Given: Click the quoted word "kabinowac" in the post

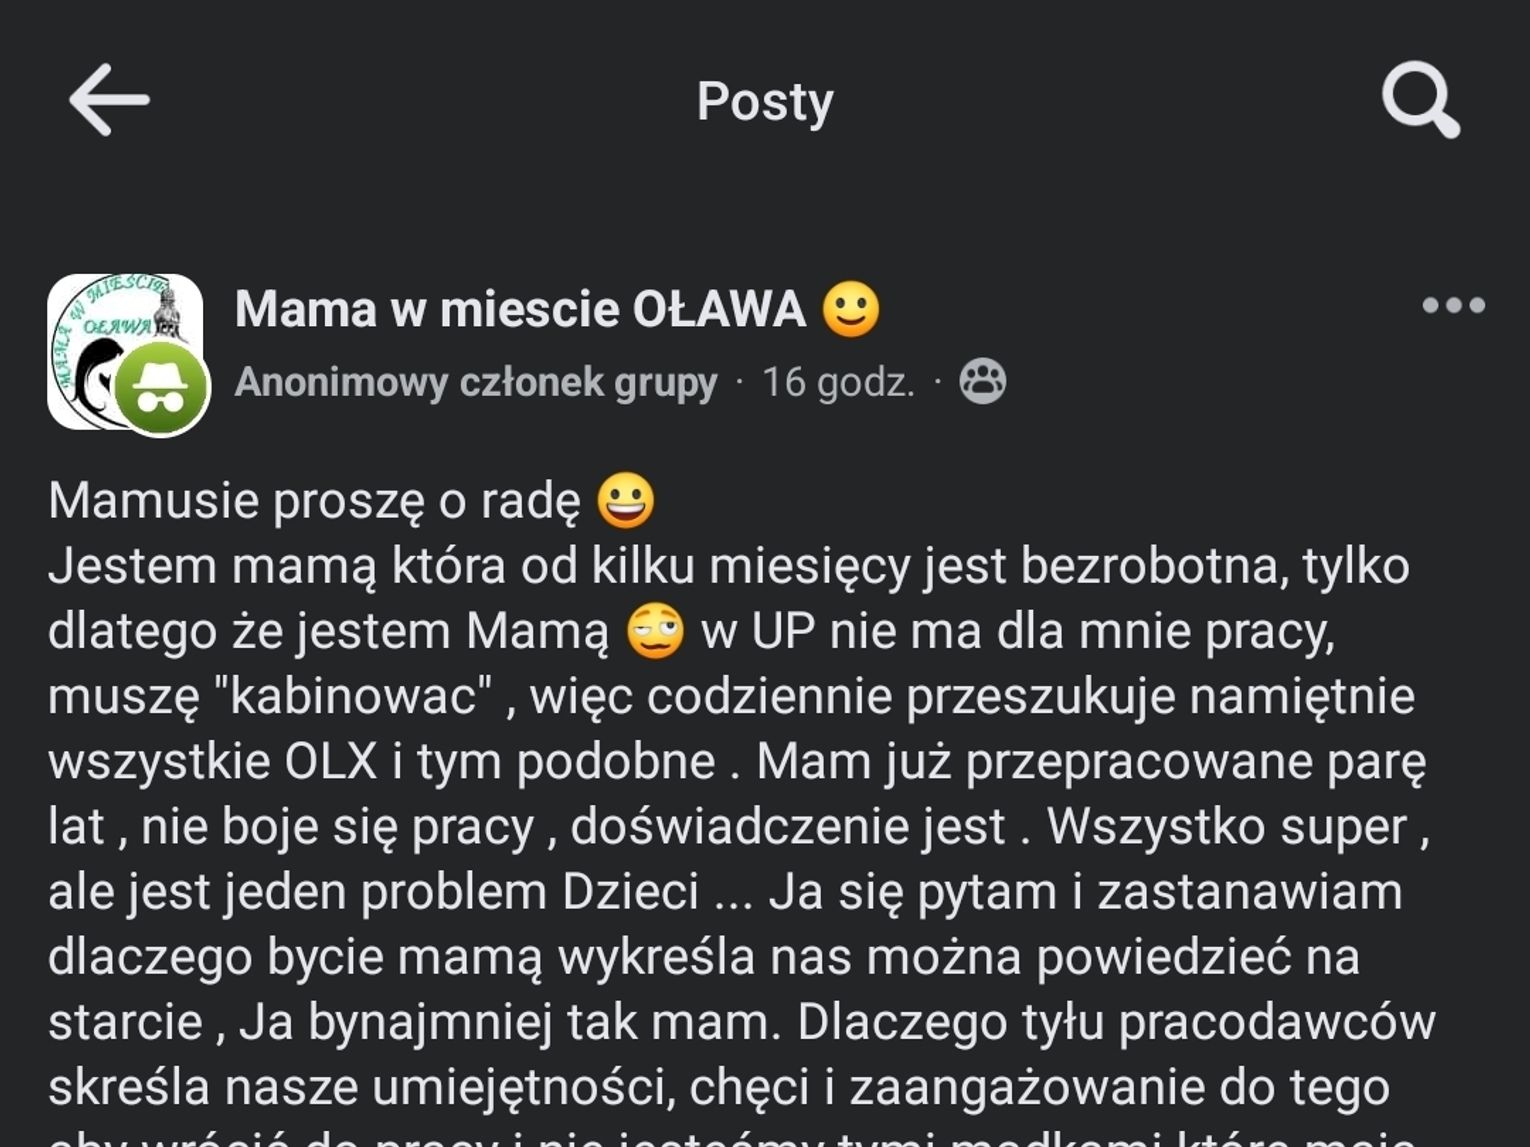Looking at the screenshot, I should (354, 697).
